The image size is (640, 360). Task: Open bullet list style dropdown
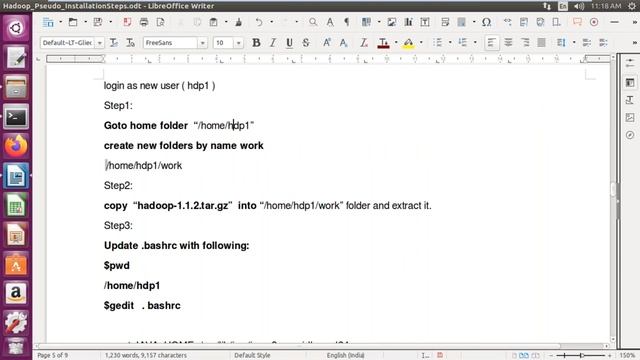pyautogui.click(x=450, y=42)
